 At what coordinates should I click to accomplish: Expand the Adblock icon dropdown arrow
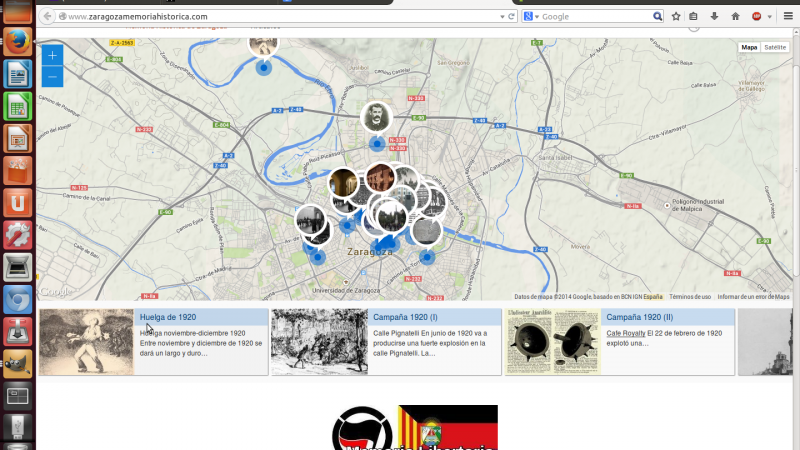[x=769, y=17]
